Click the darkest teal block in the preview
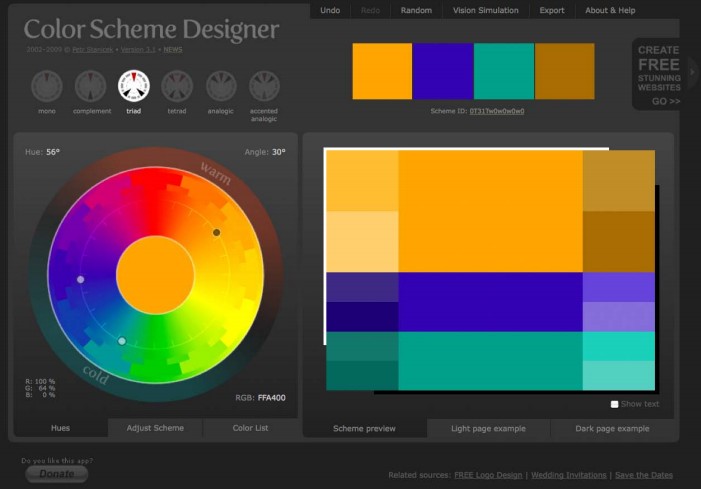 tap(362, 375)
